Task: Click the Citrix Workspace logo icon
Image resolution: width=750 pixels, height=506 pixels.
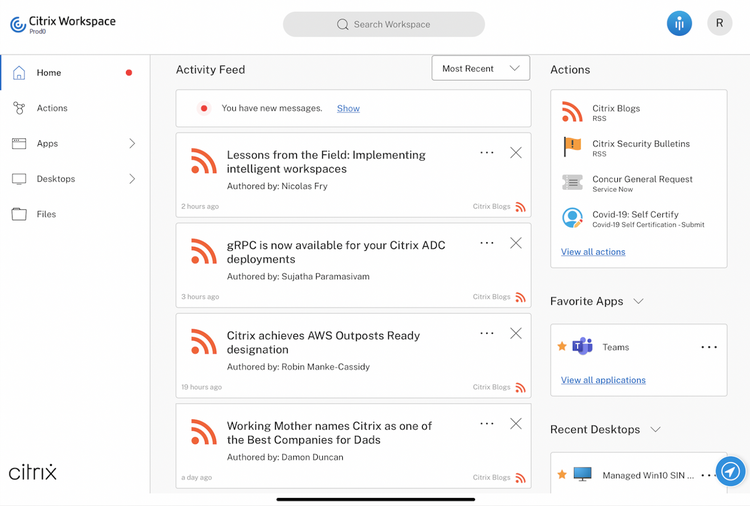Action: pyautogui.click(x=18, y=24)
